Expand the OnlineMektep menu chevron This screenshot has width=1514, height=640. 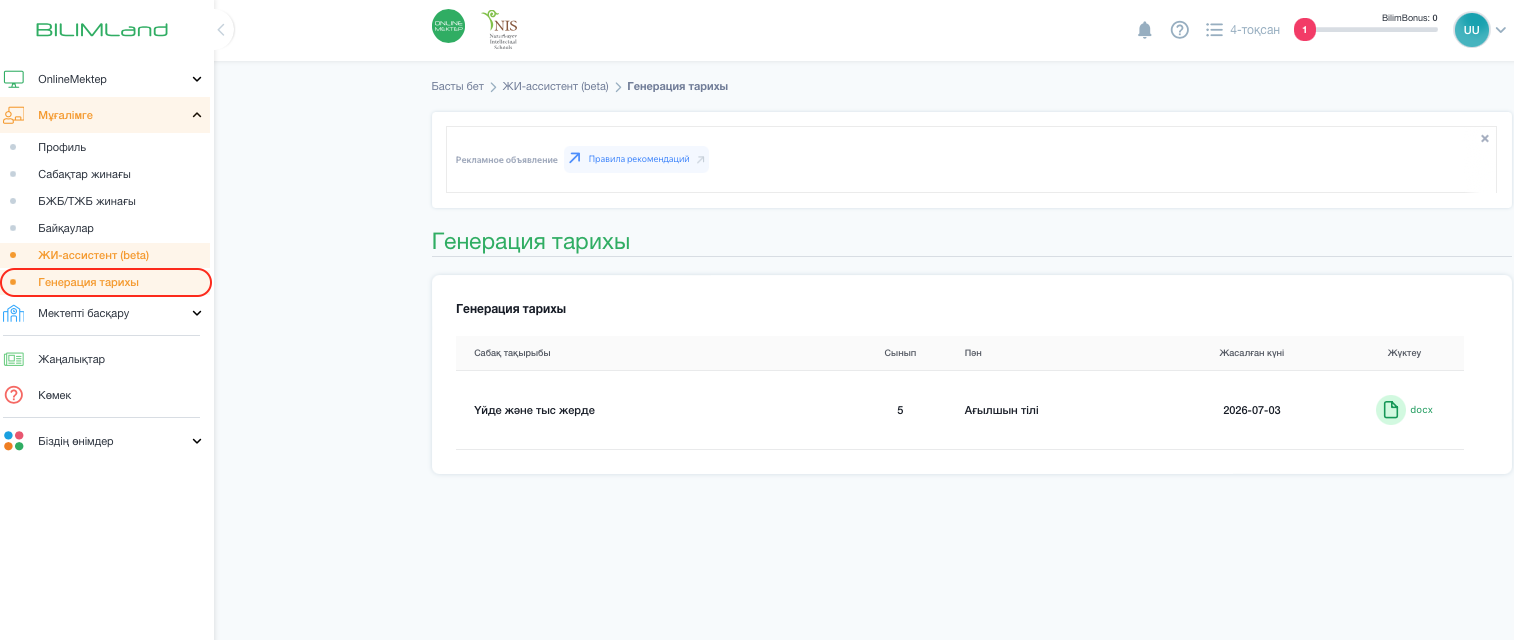(x=197, y=79)
